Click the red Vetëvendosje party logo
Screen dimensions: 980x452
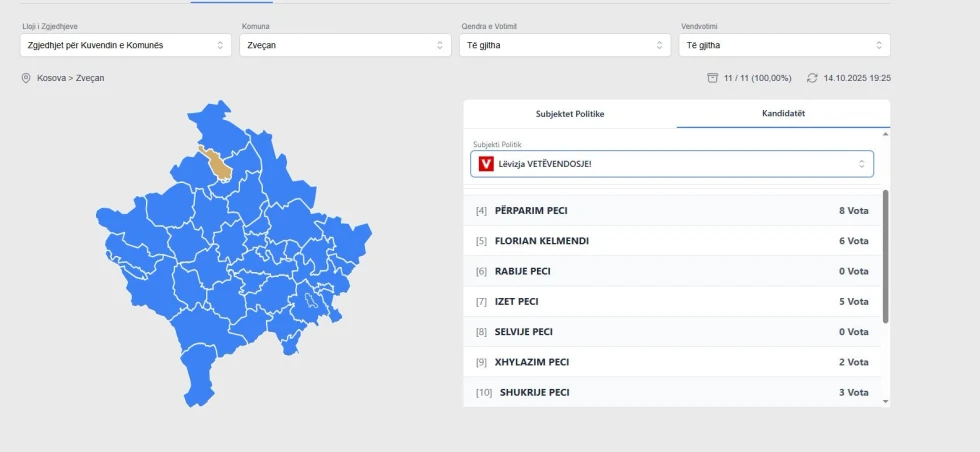[486, 163]
